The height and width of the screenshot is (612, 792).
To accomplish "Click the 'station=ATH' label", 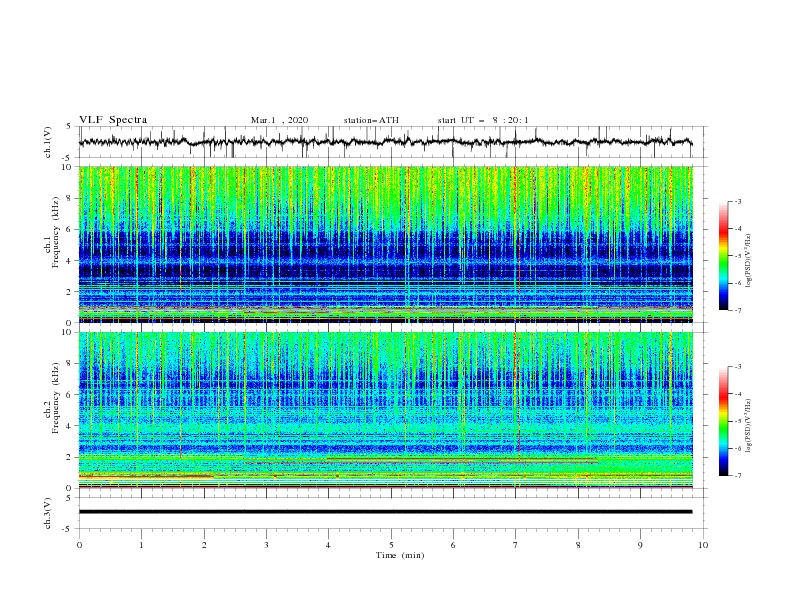I will [371, 120].
